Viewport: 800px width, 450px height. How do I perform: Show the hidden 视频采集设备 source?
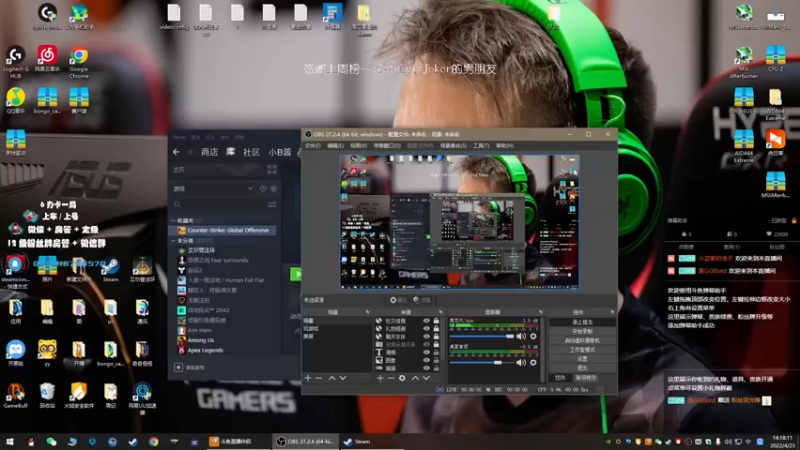[x=426, y=344]
